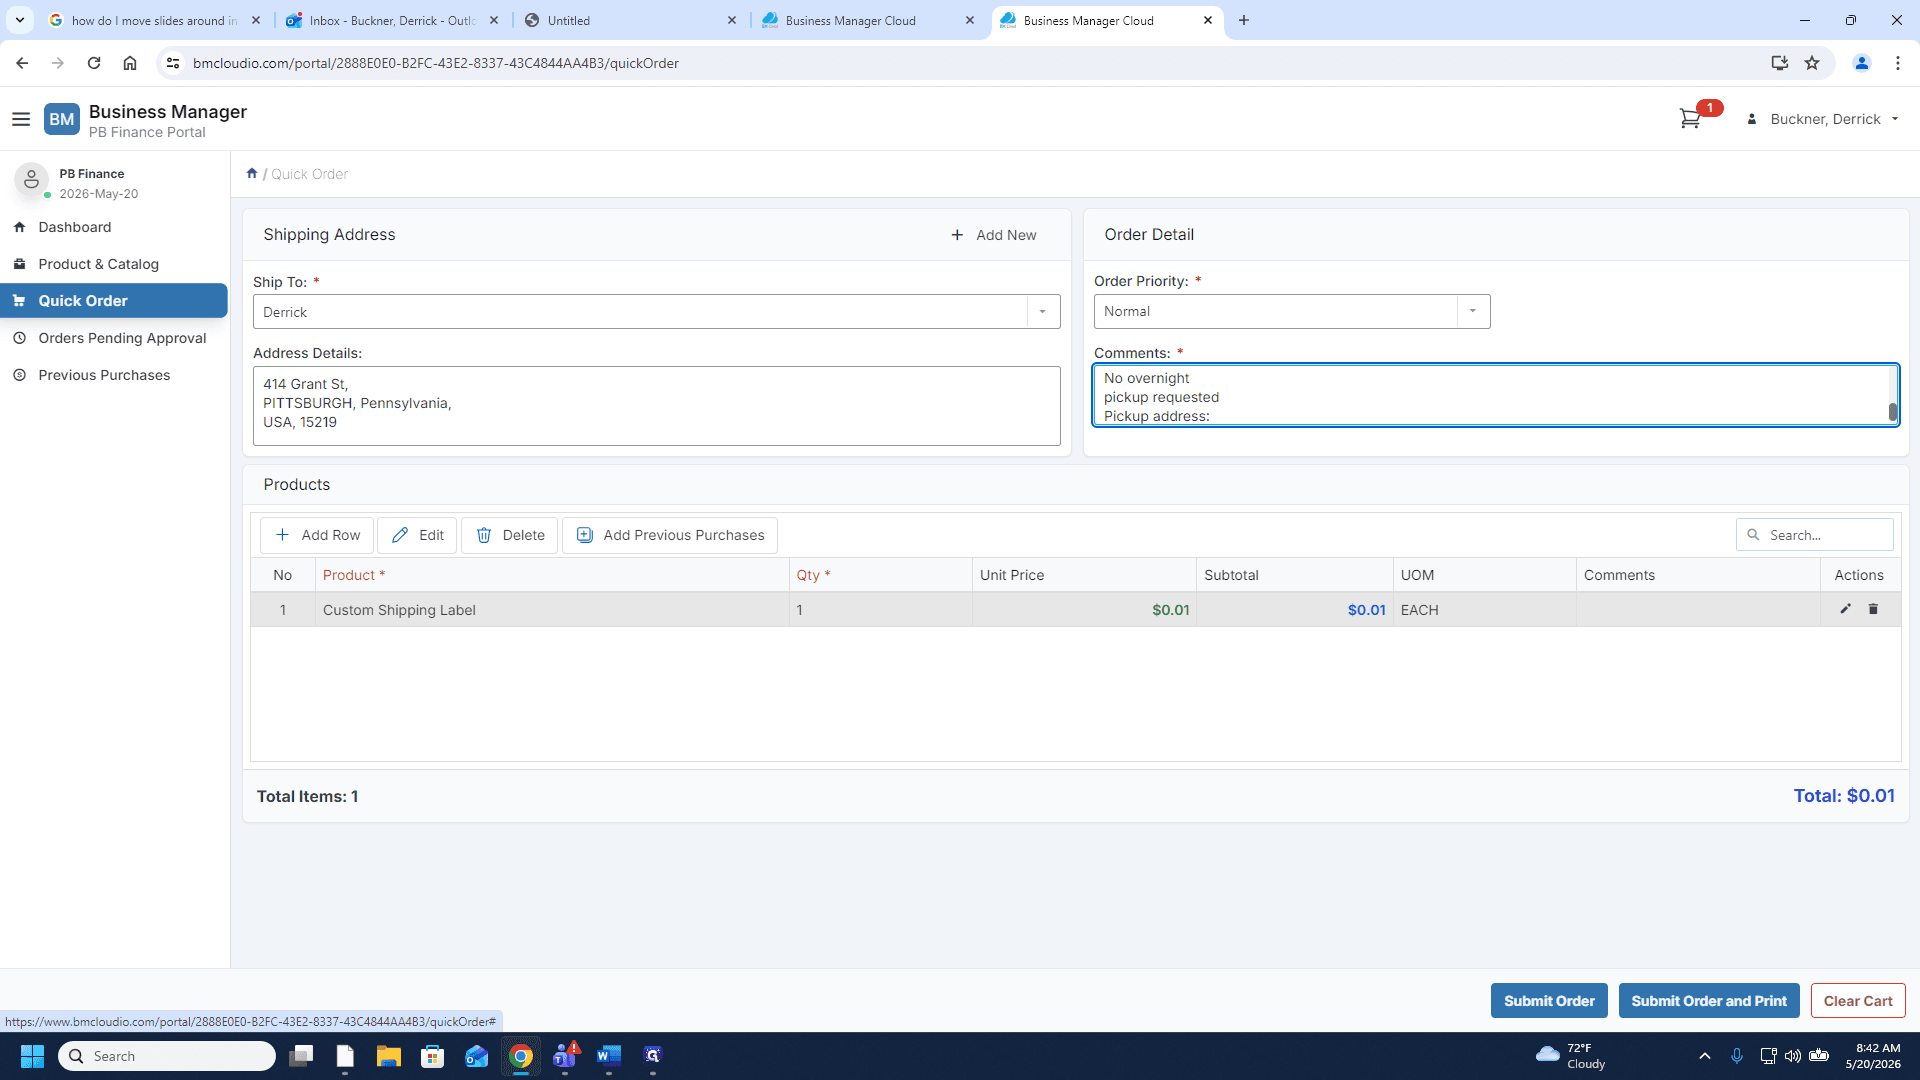The width and height of the screenshot is (1920, 1080).
Task: Switch to the Inbox Outlook browser tab
Action: tap(392, 20)
